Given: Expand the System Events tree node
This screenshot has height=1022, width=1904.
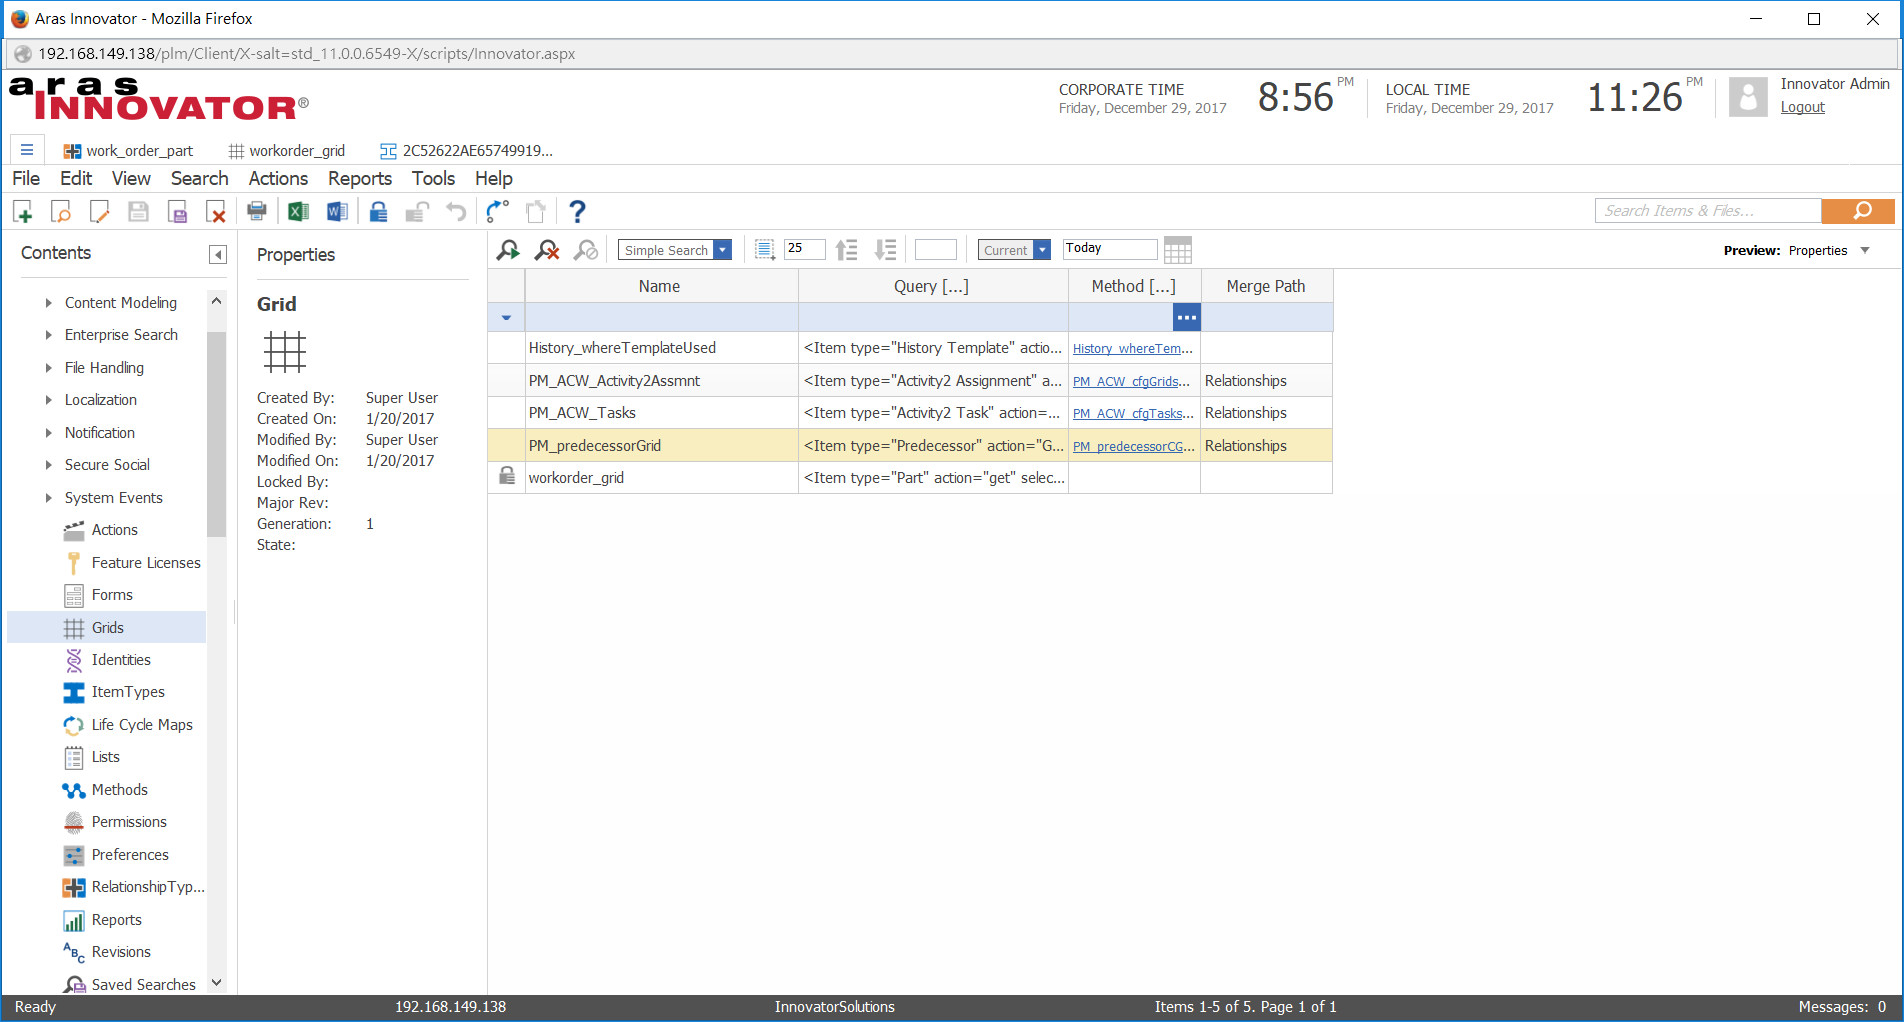Looking at the screenshot, I should tap(48, 498).
